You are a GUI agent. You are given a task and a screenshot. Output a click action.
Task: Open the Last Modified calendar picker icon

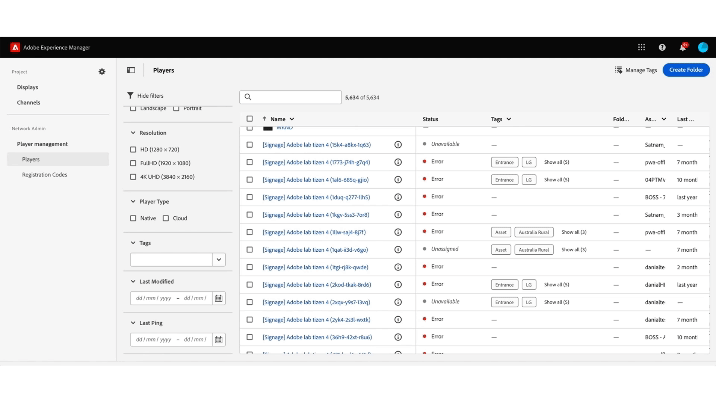click(219, 298)
